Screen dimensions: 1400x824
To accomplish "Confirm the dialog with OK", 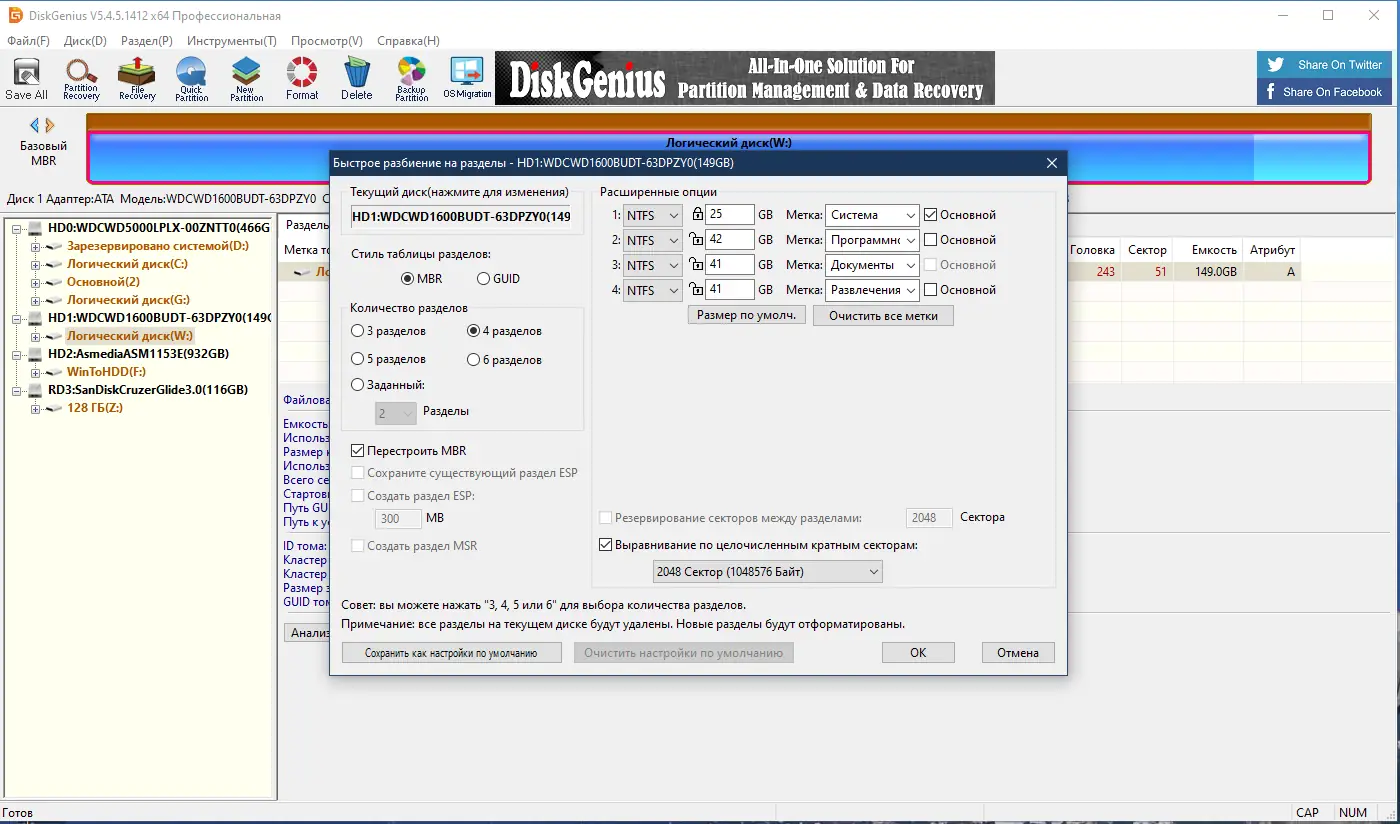I will click(x=918, y=652).
